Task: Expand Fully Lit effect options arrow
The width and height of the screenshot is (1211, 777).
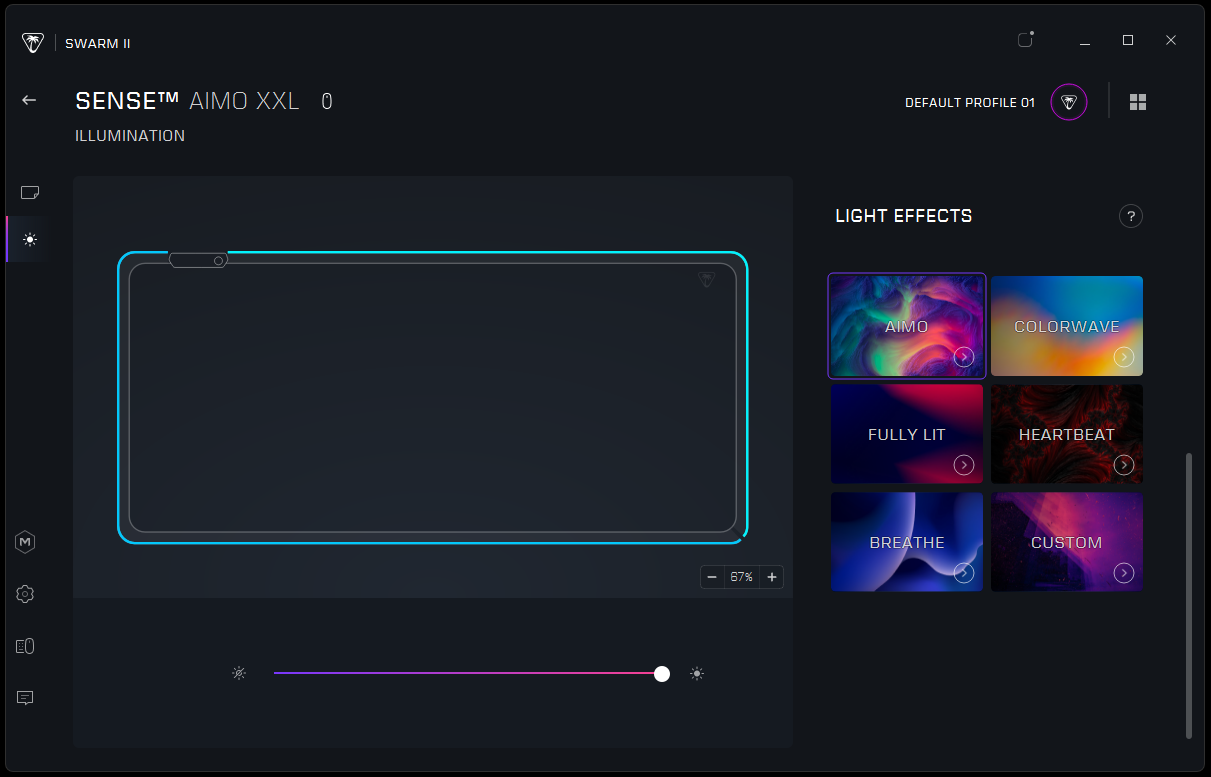Action: pyautogui.click(x=964, y=465)
